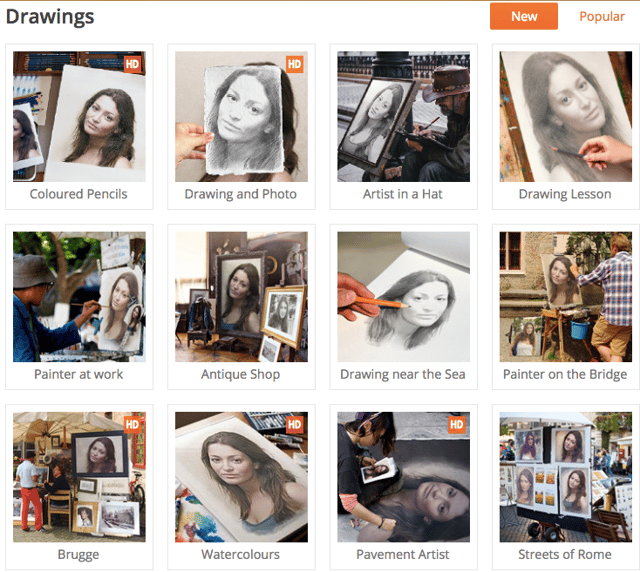Screen dimensions: 640x572
Task: Choose the Artist in a Hat thumbnail
Action: 403,116
